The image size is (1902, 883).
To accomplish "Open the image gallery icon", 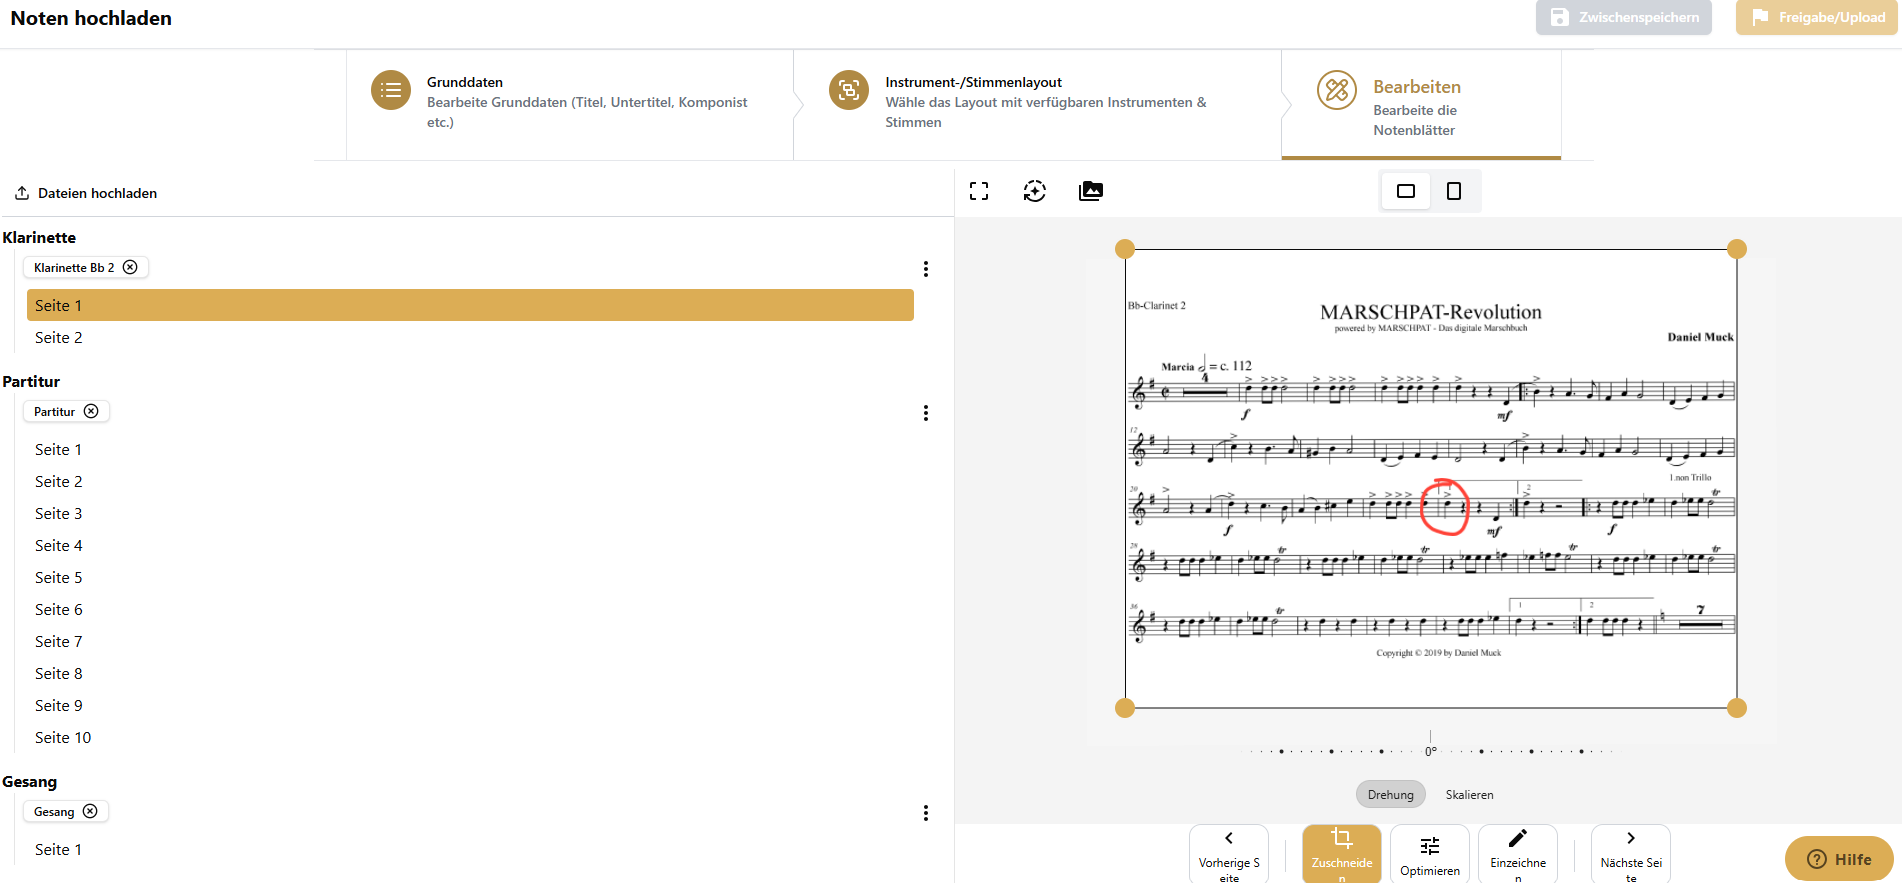I will click(1091, 191).
